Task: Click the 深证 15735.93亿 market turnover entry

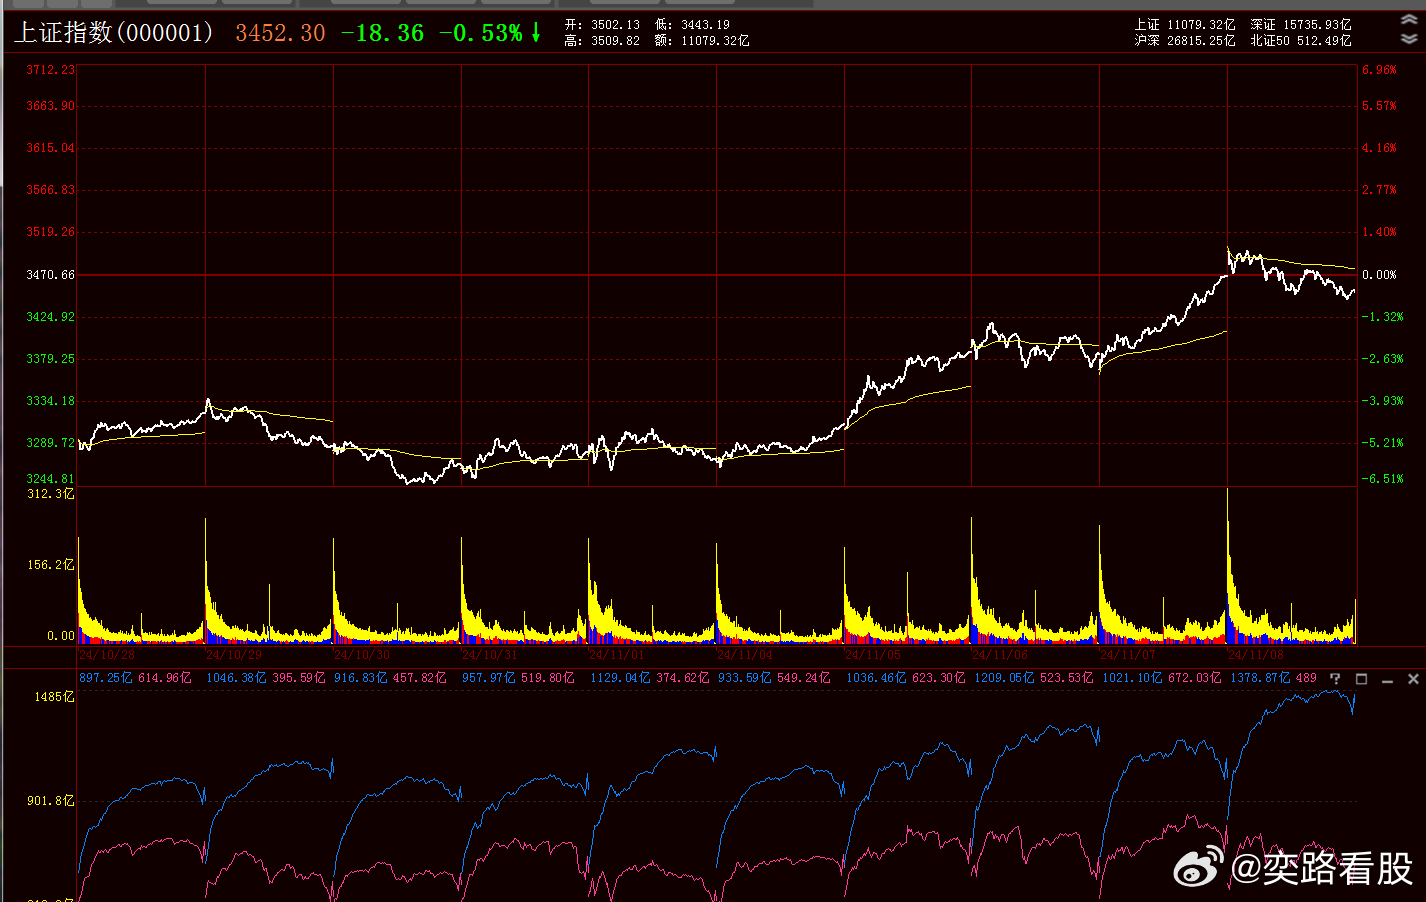Action: pos(1301,25)
